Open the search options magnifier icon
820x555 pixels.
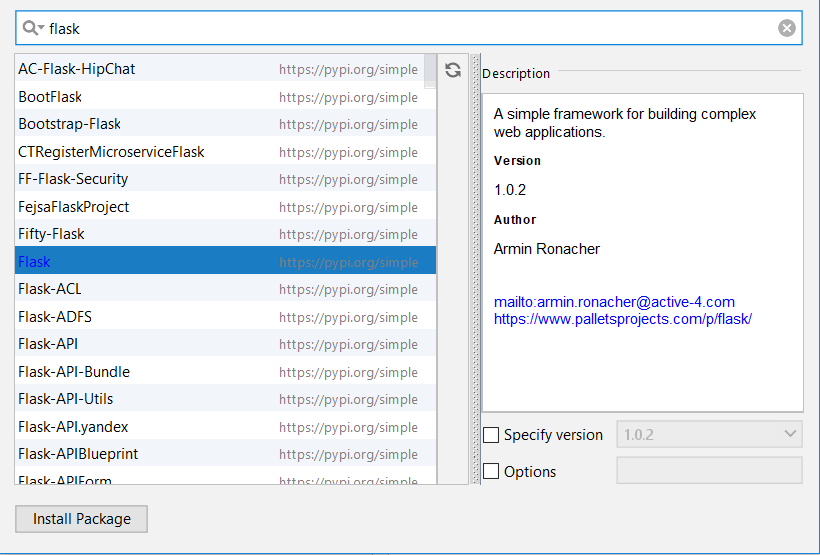(33, 28)
